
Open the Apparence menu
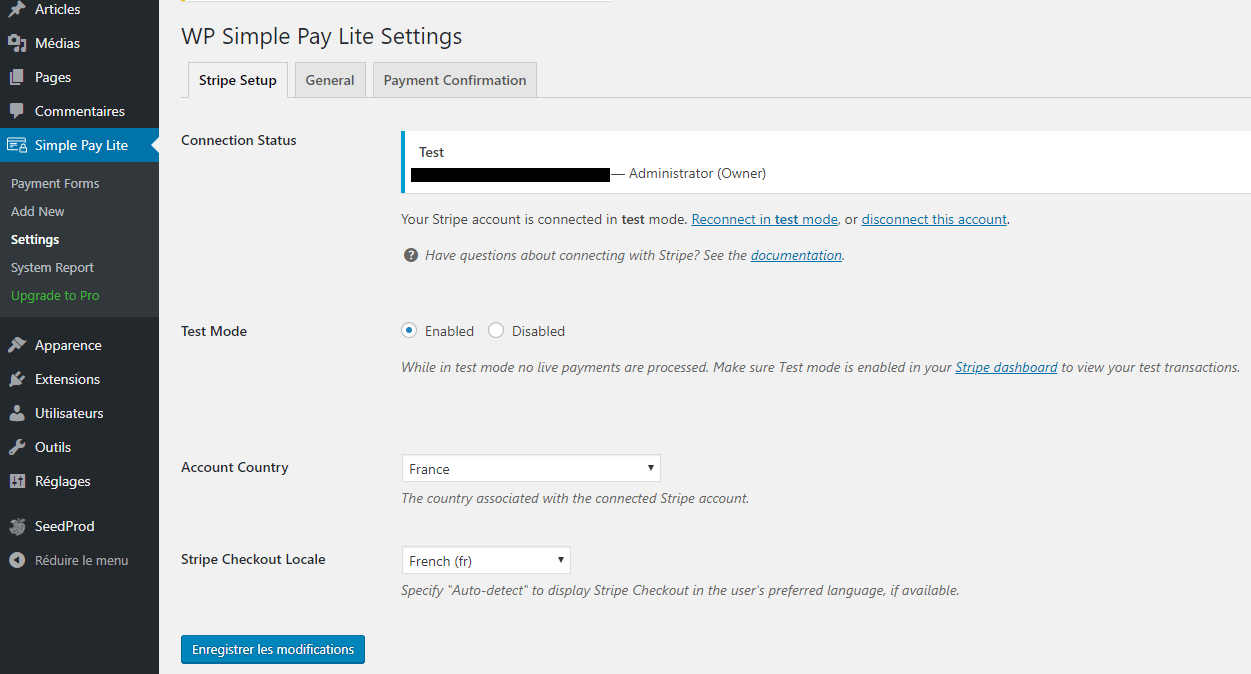[79, 345]
